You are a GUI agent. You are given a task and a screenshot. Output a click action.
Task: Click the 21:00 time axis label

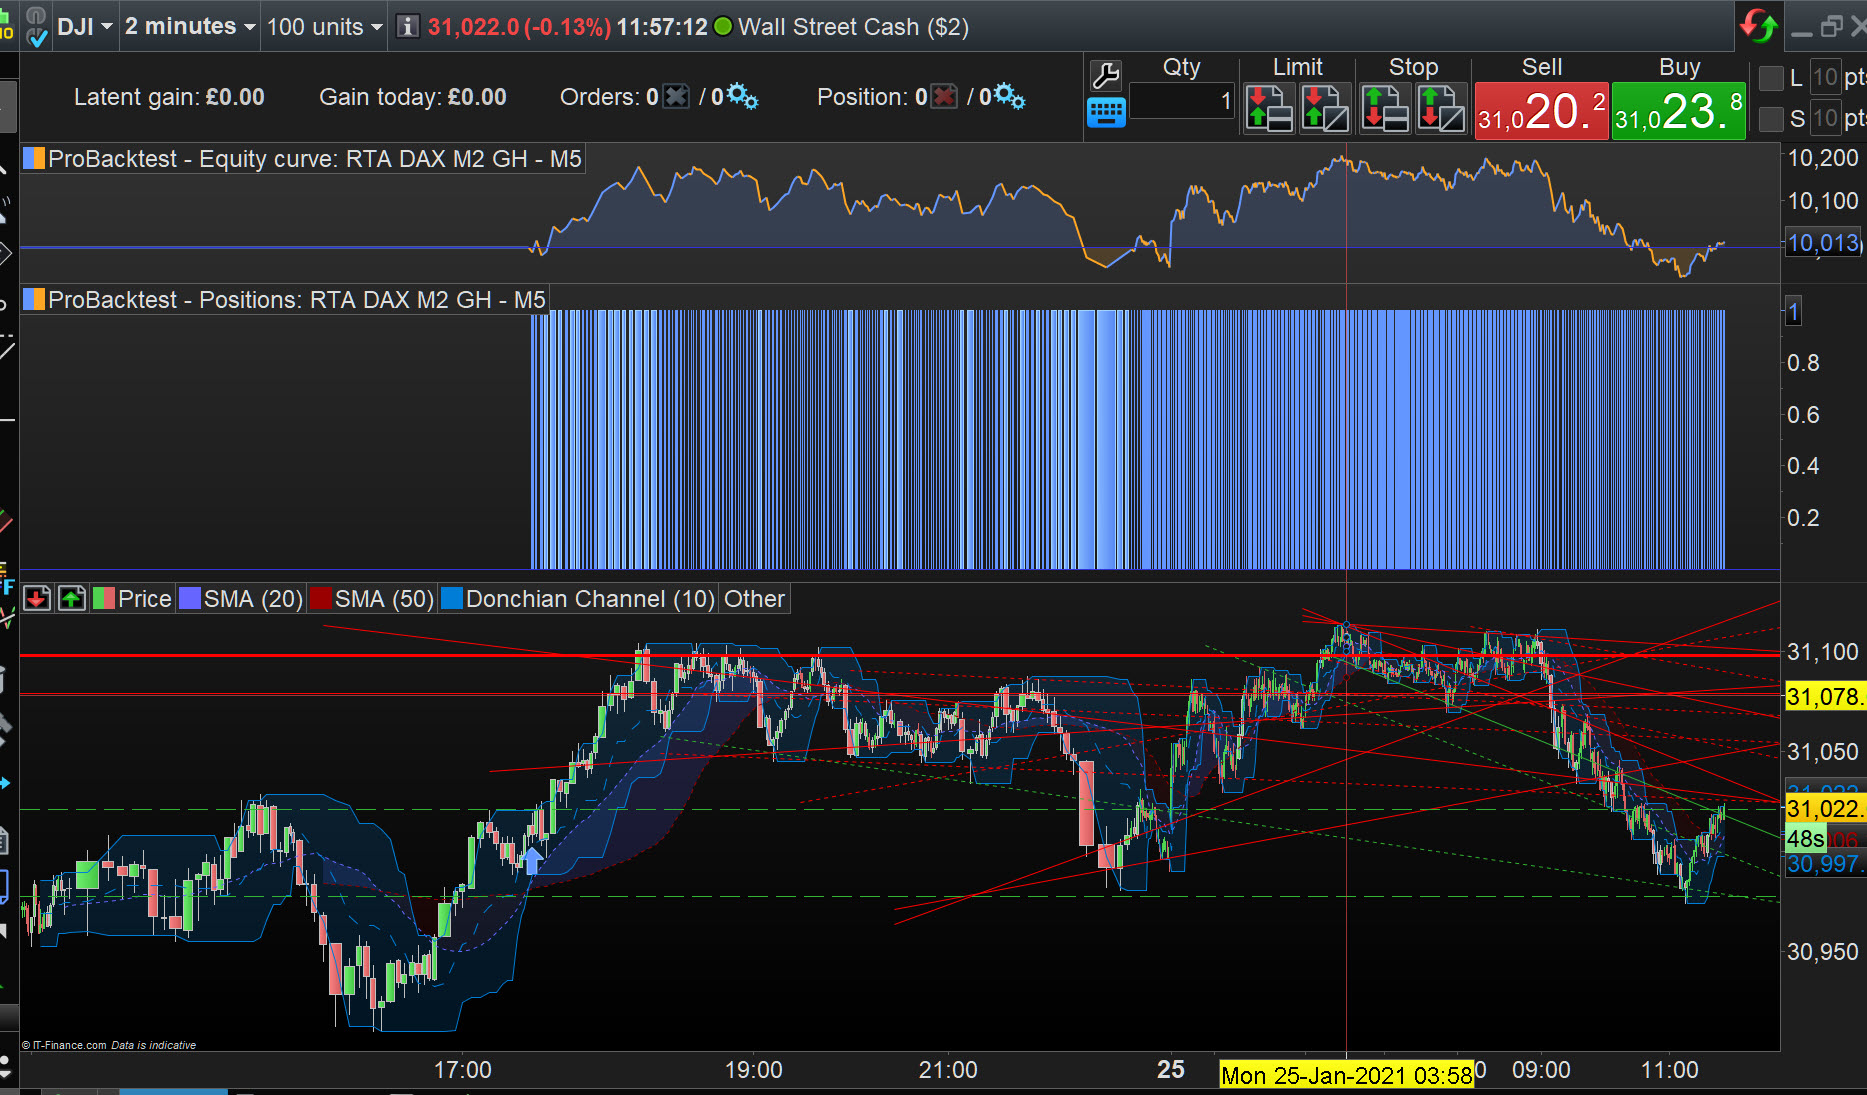coord(948,1070)
